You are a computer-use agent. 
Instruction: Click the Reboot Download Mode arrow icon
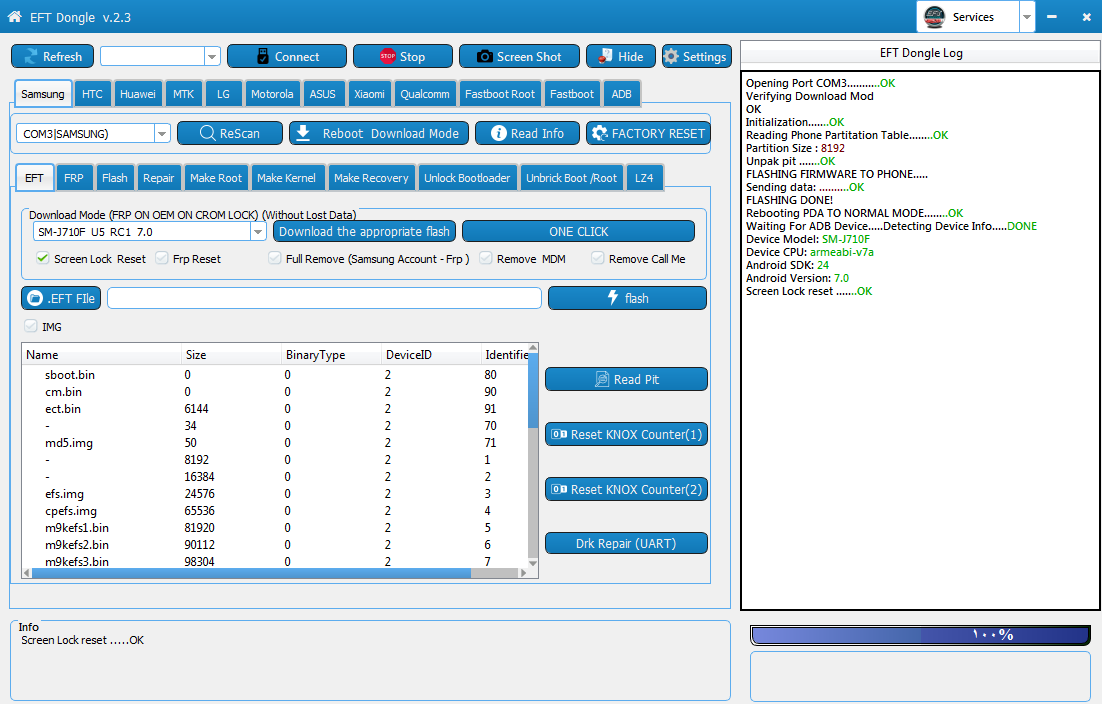coord(303,133)
